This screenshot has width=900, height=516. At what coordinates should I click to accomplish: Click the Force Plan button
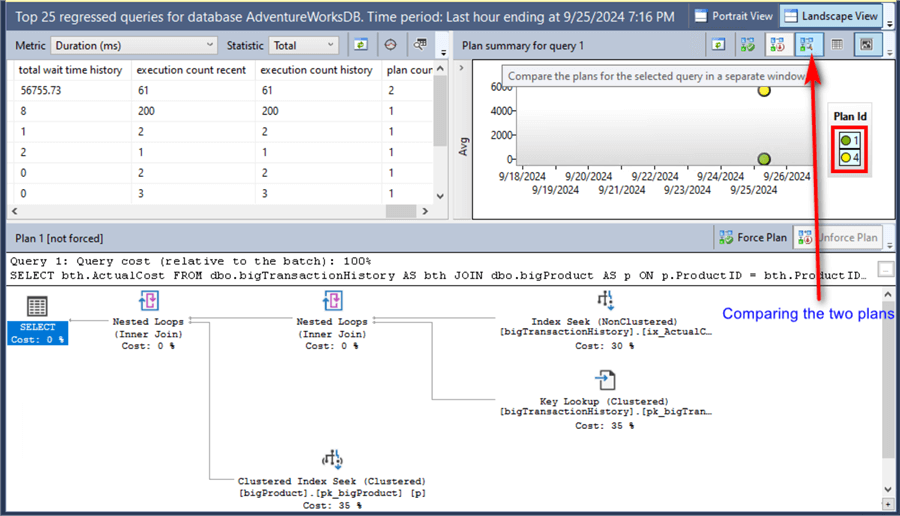point(752,237)
